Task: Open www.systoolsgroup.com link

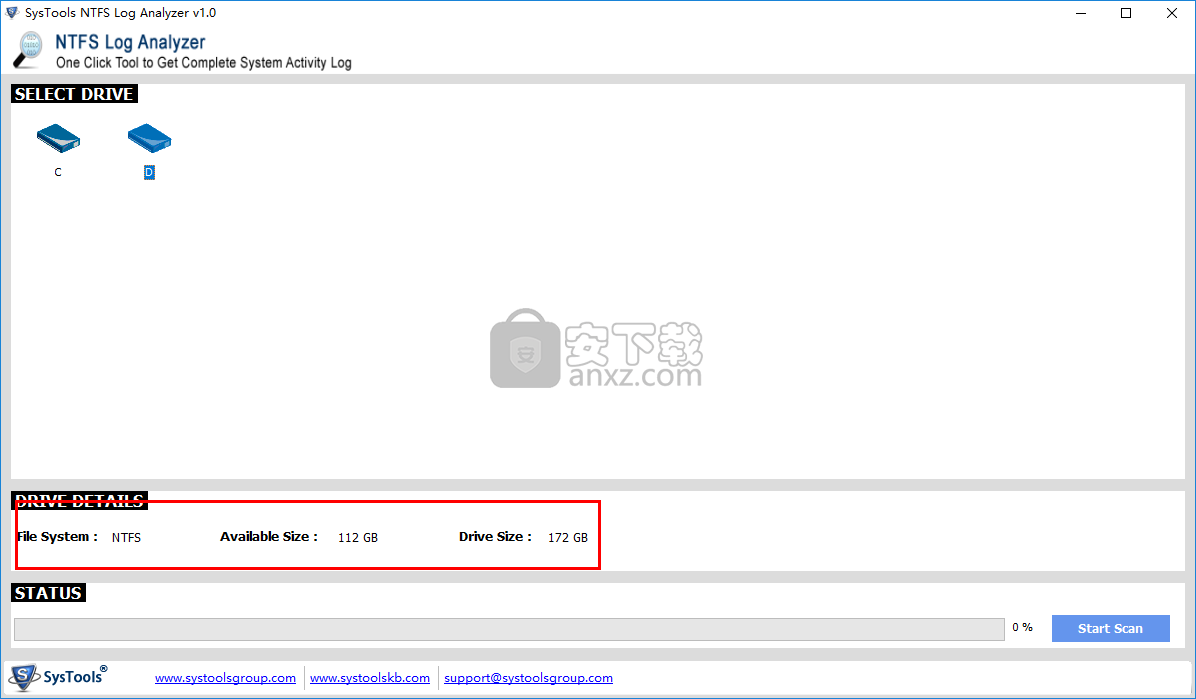Action: (x=225, y=678)
